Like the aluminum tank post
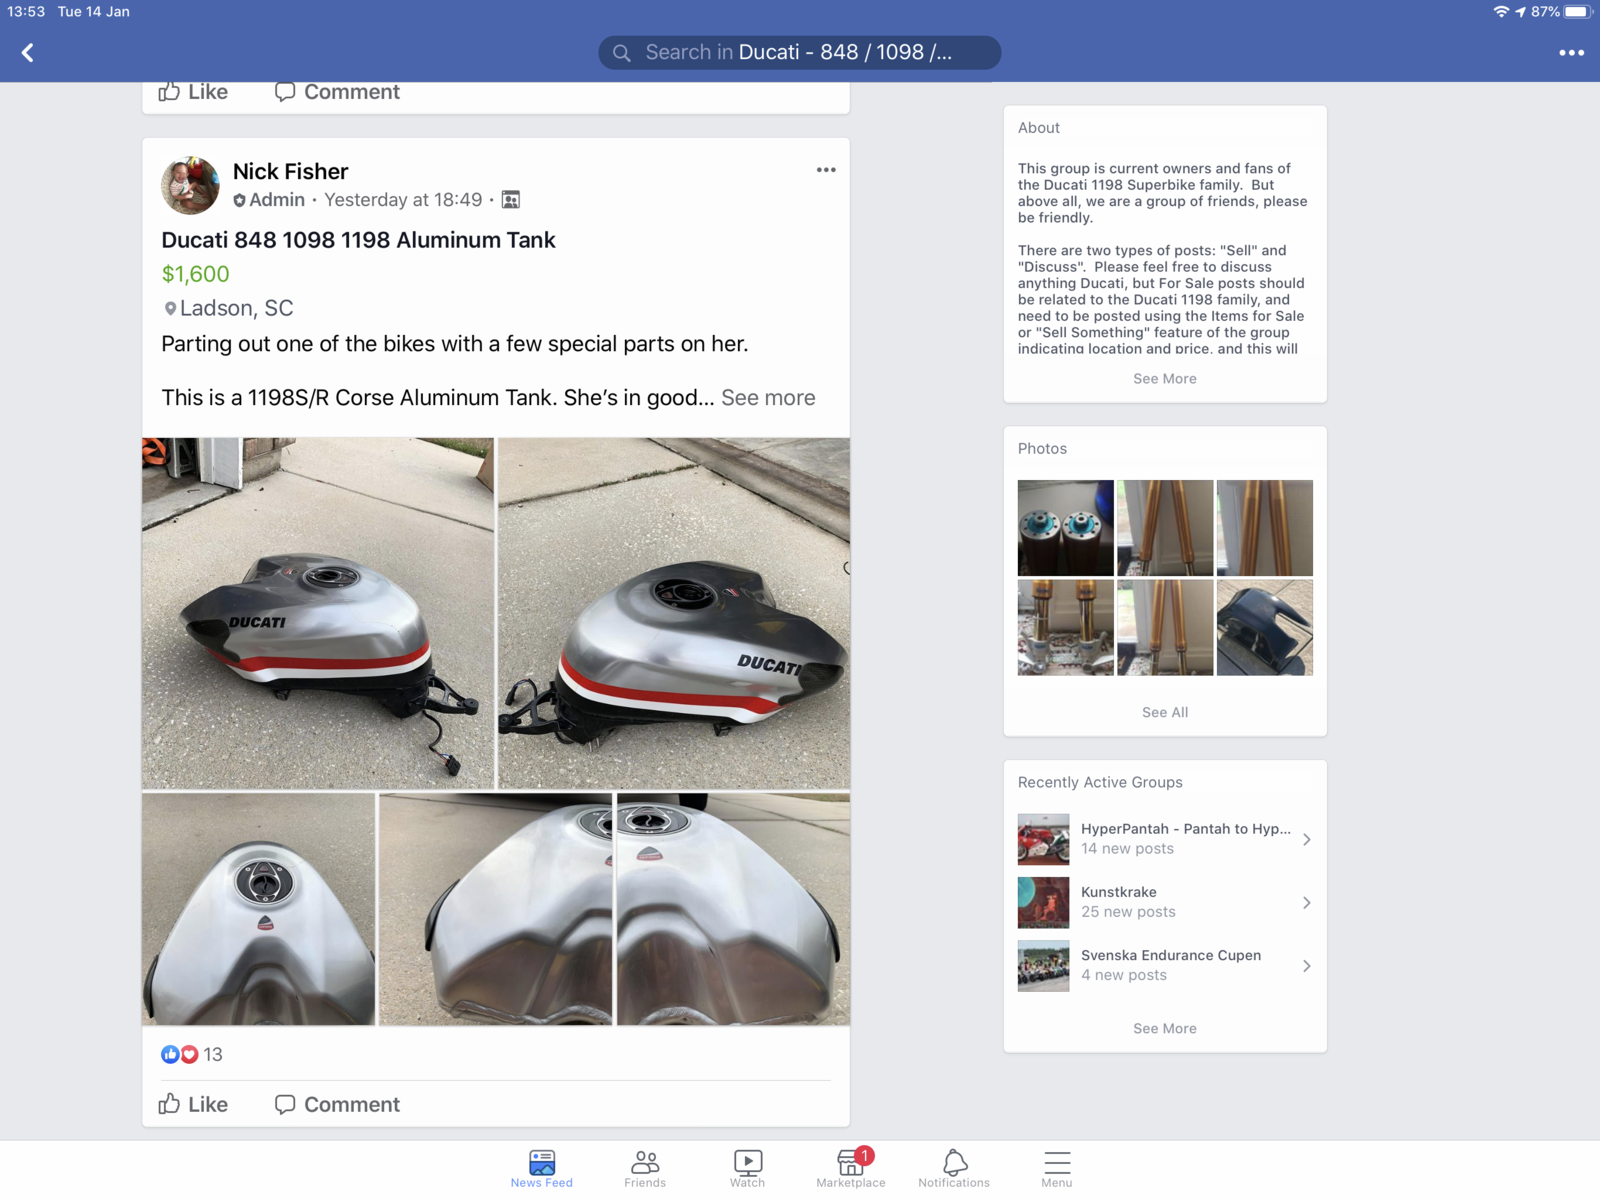The width and height of the screenshot is (1600, 1199). point(193,1104)
